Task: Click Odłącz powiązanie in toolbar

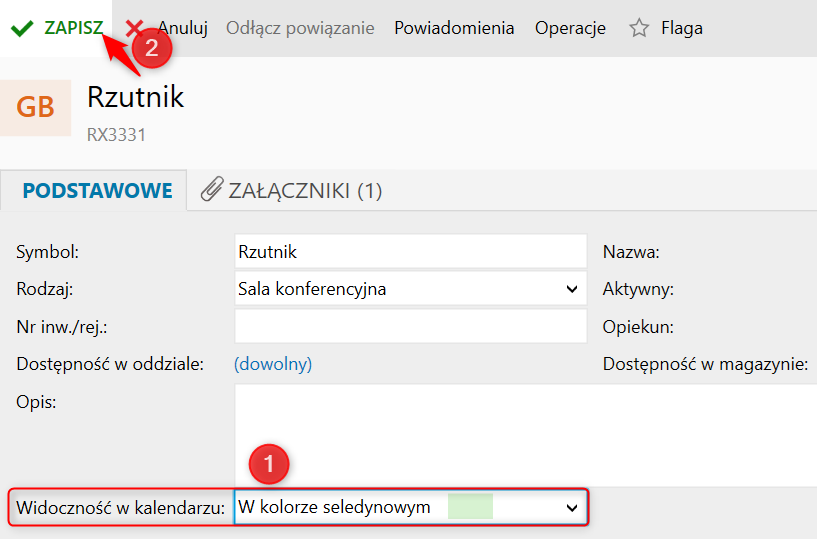Action: point(300,28)
